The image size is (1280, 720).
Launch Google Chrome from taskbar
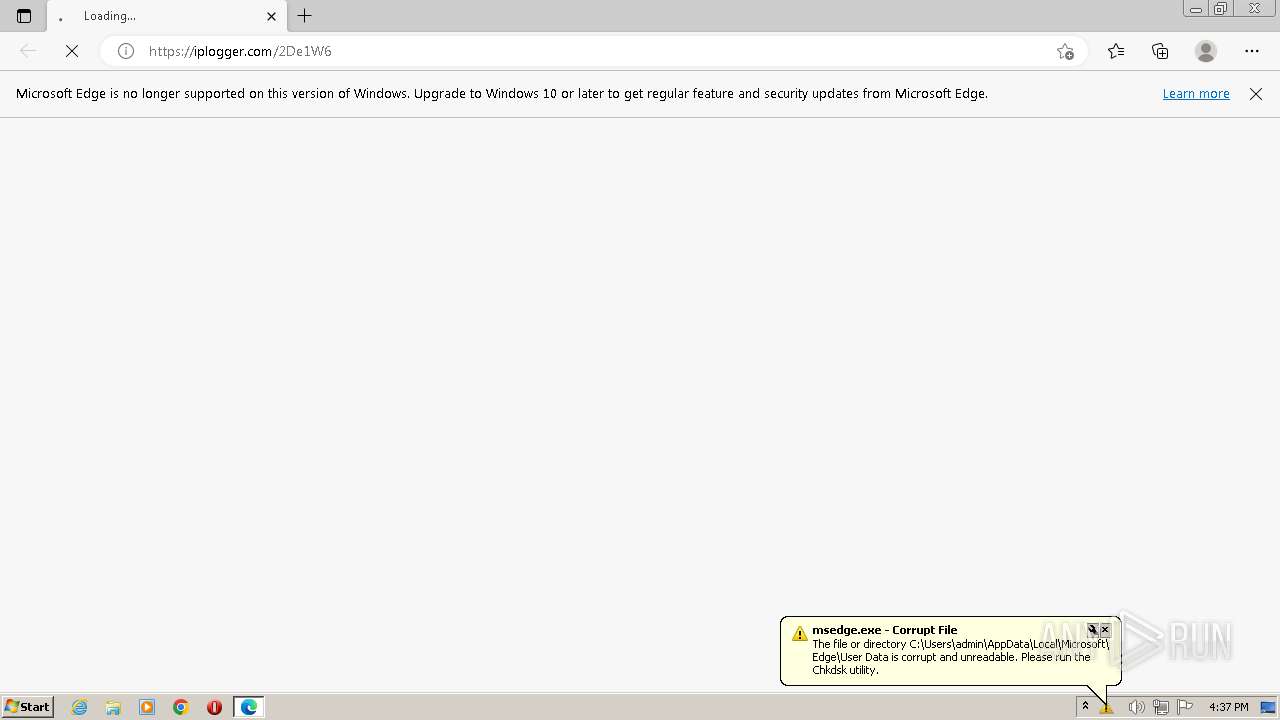point(181,707)
